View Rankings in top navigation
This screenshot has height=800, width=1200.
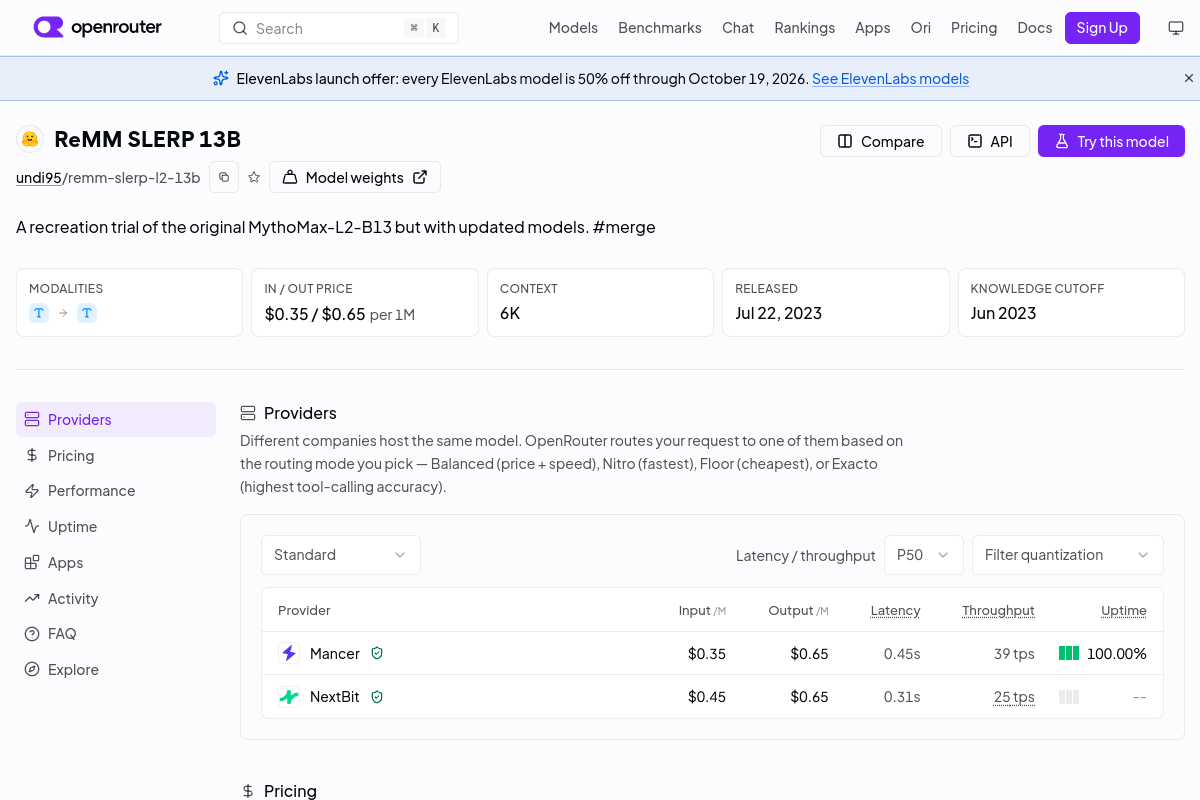click(805, 28)
